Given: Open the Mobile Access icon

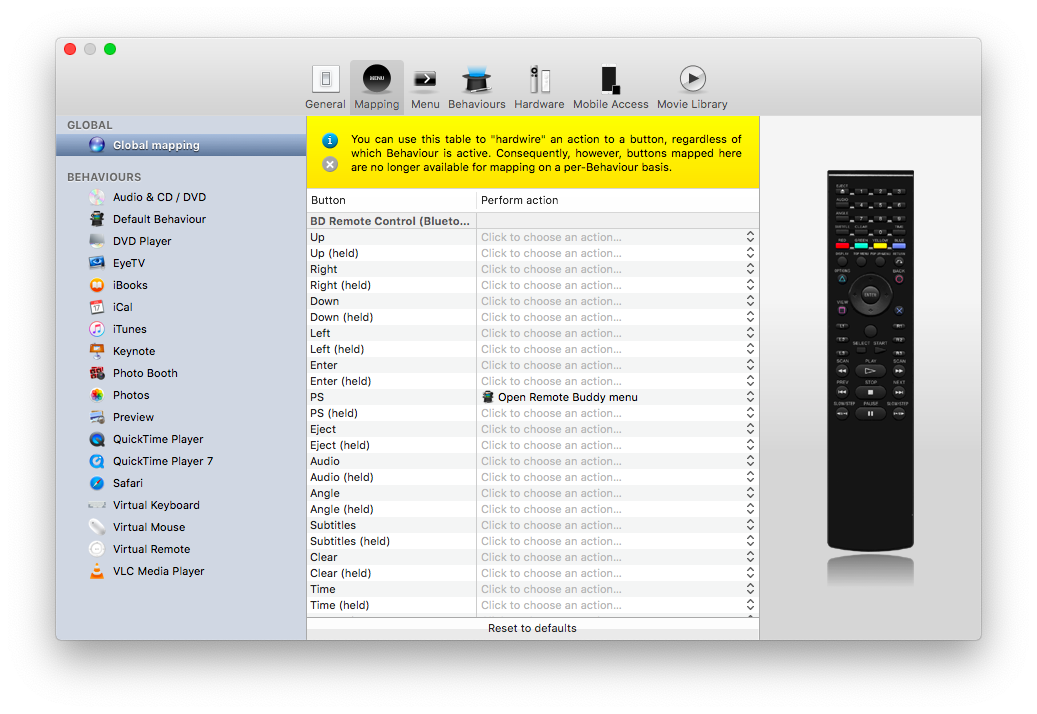Looking at the screenshot, I should [610, 80].
